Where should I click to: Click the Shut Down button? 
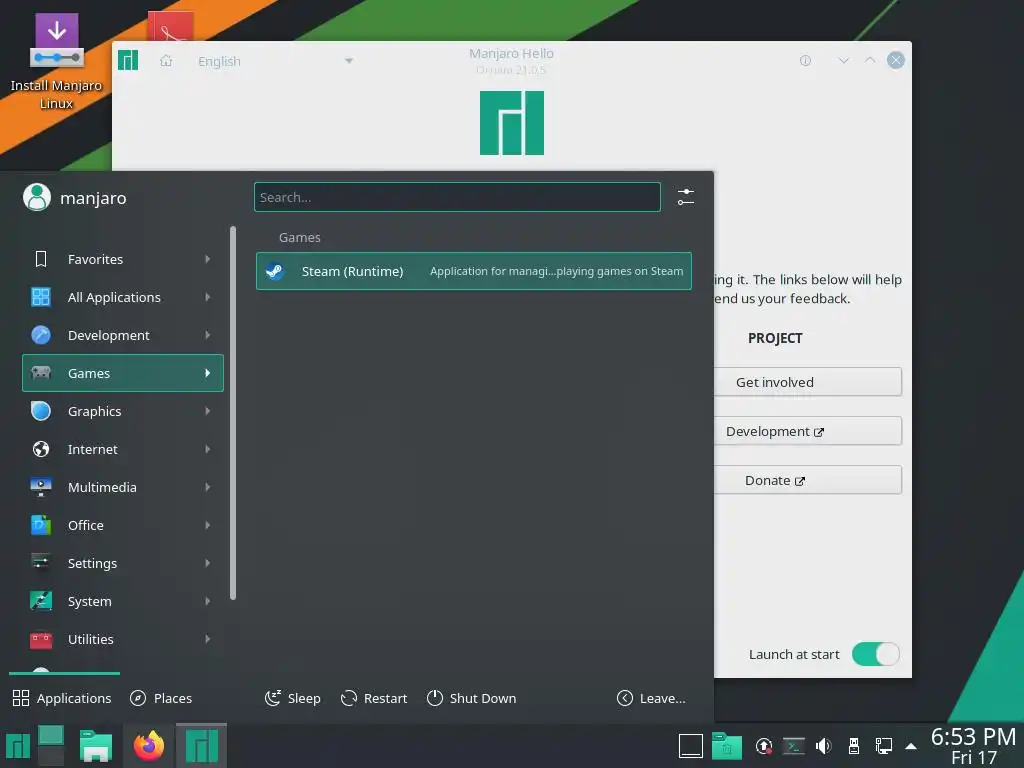(472, 698)
